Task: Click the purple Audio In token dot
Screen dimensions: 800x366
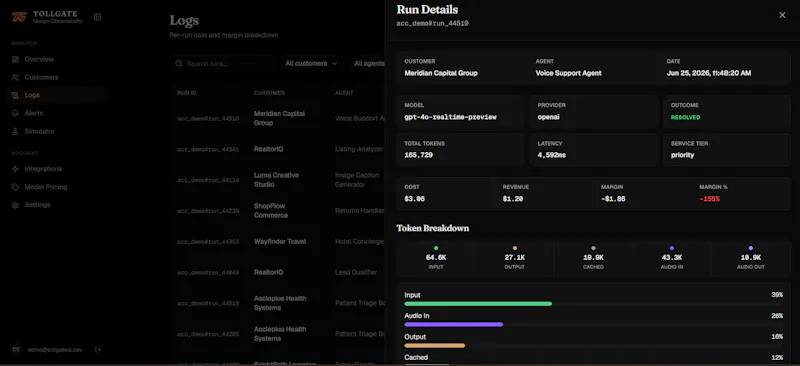Action: (x=672, y=248)
